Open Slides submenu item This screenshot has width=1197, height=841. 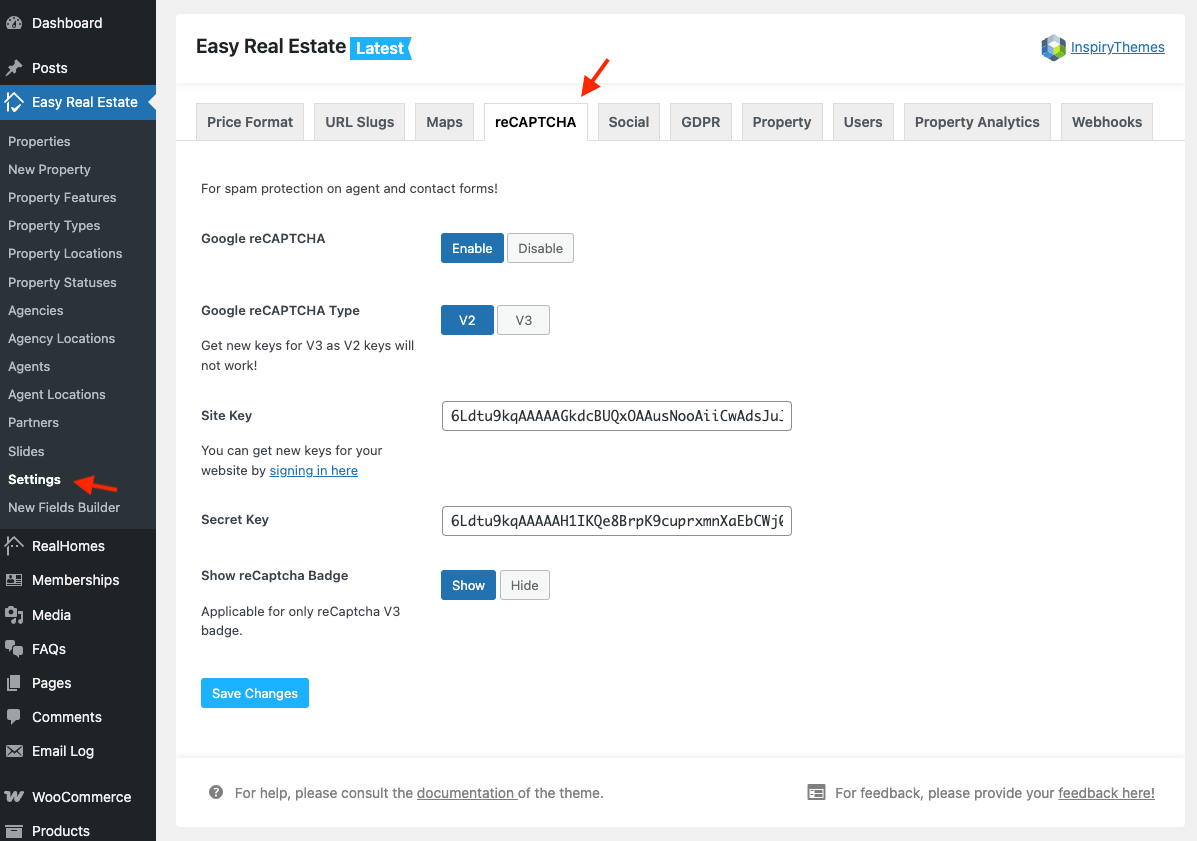pos(26,451)
